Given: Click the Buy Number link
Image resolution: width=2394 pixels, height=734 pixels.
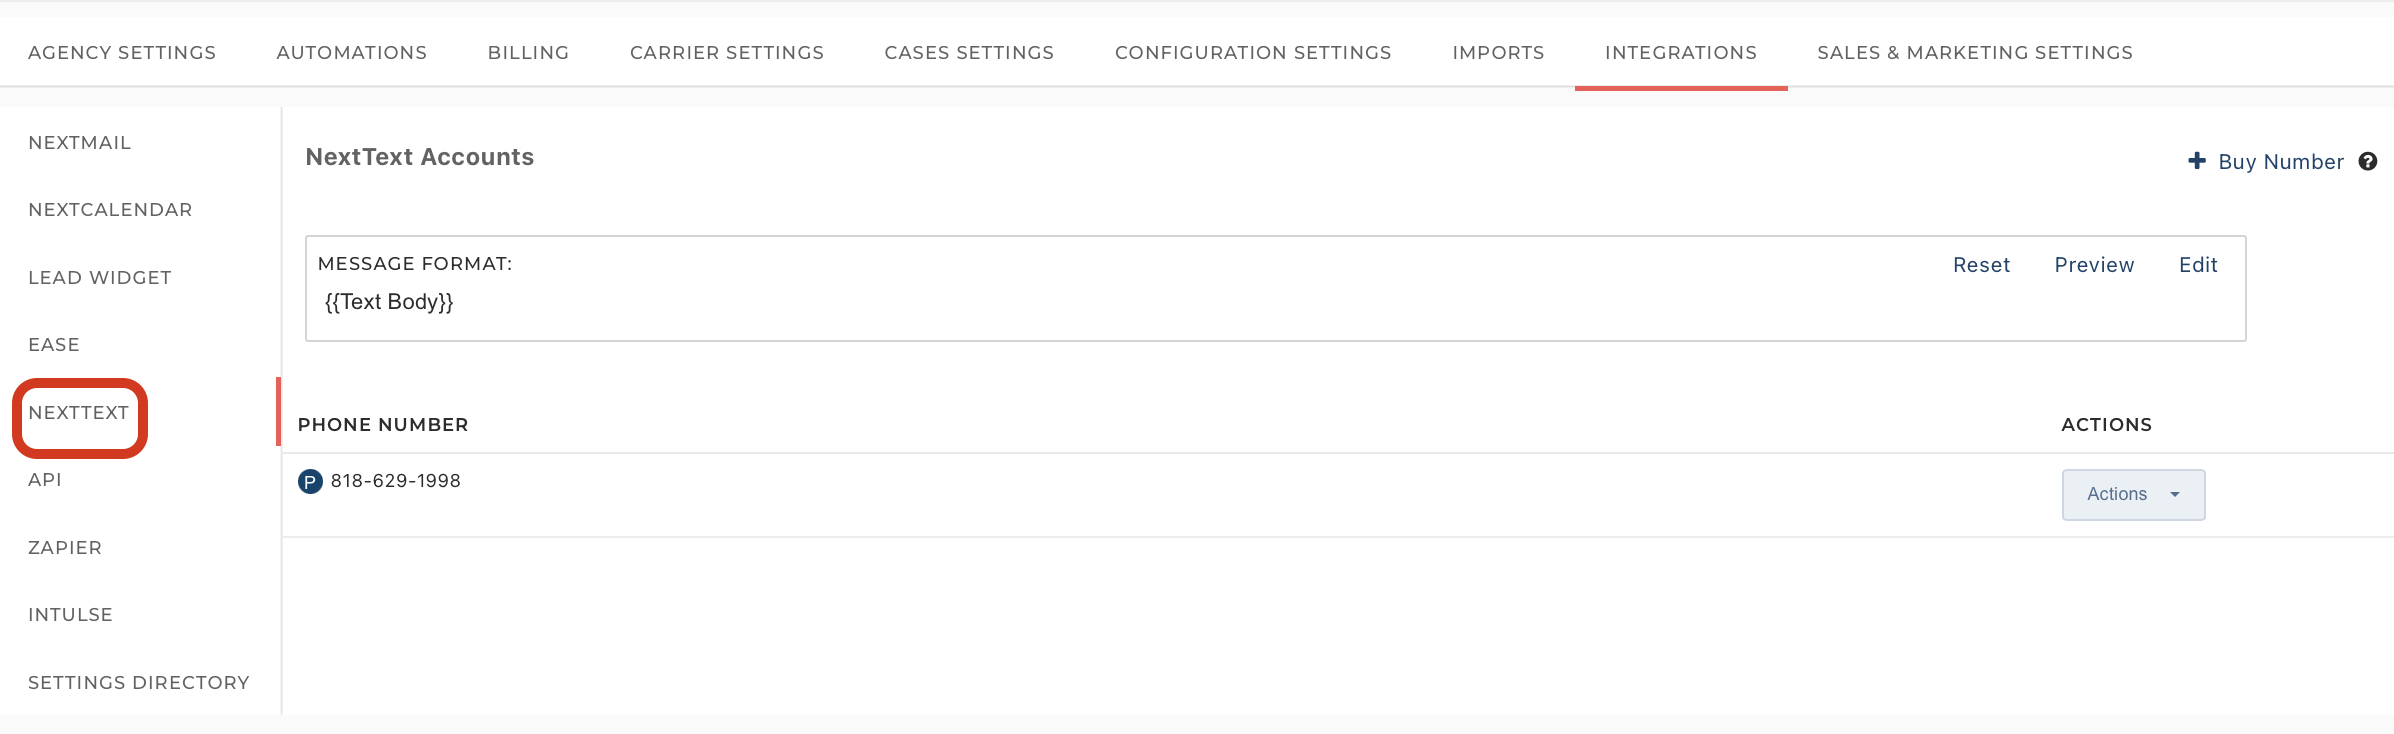Looking at the screenshot, I should pos(2281,162).
